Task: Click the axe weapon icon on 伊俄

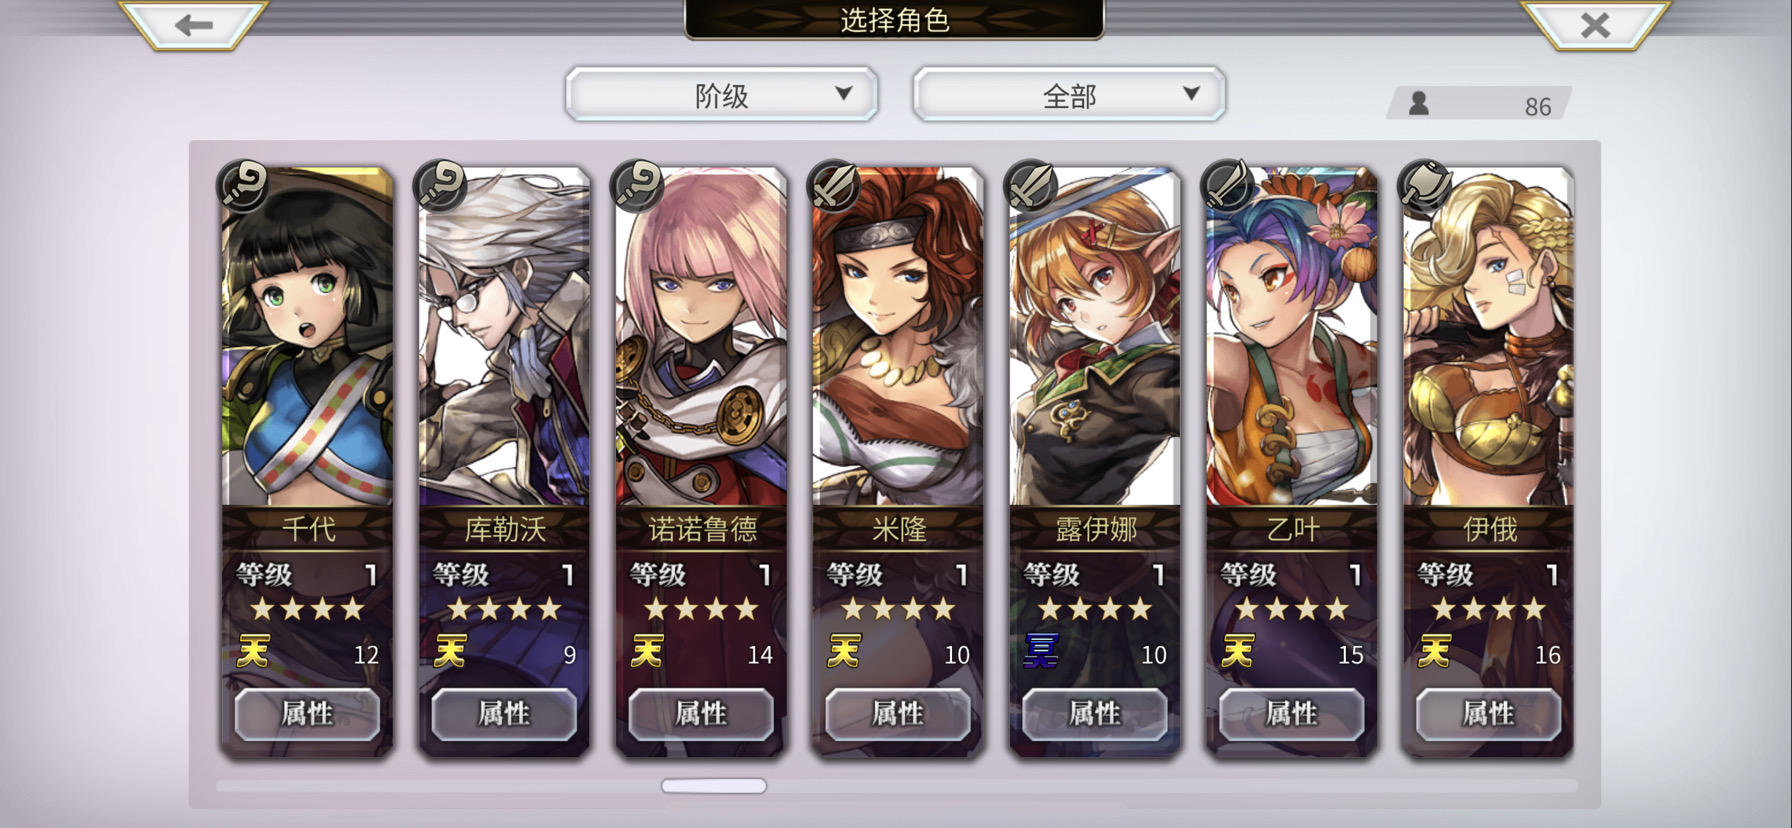Action: [x=1425, y=186]
